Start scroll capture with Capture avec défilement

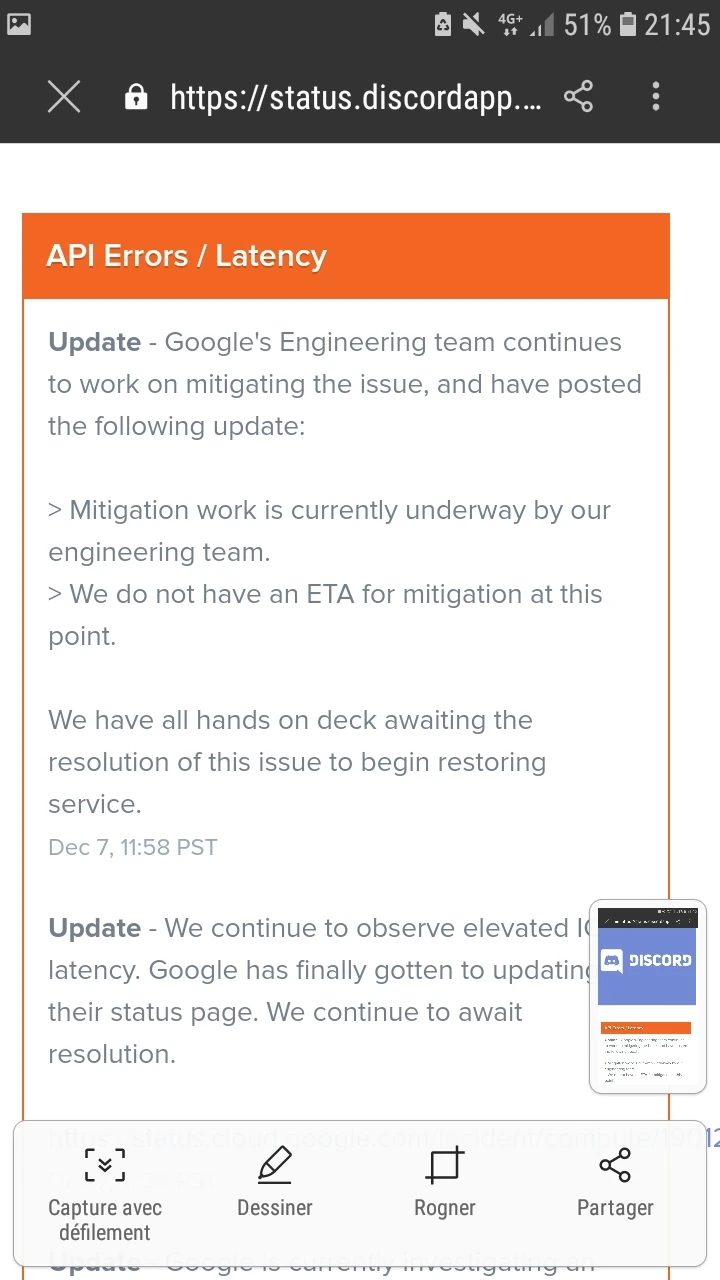coord(105,1192)
